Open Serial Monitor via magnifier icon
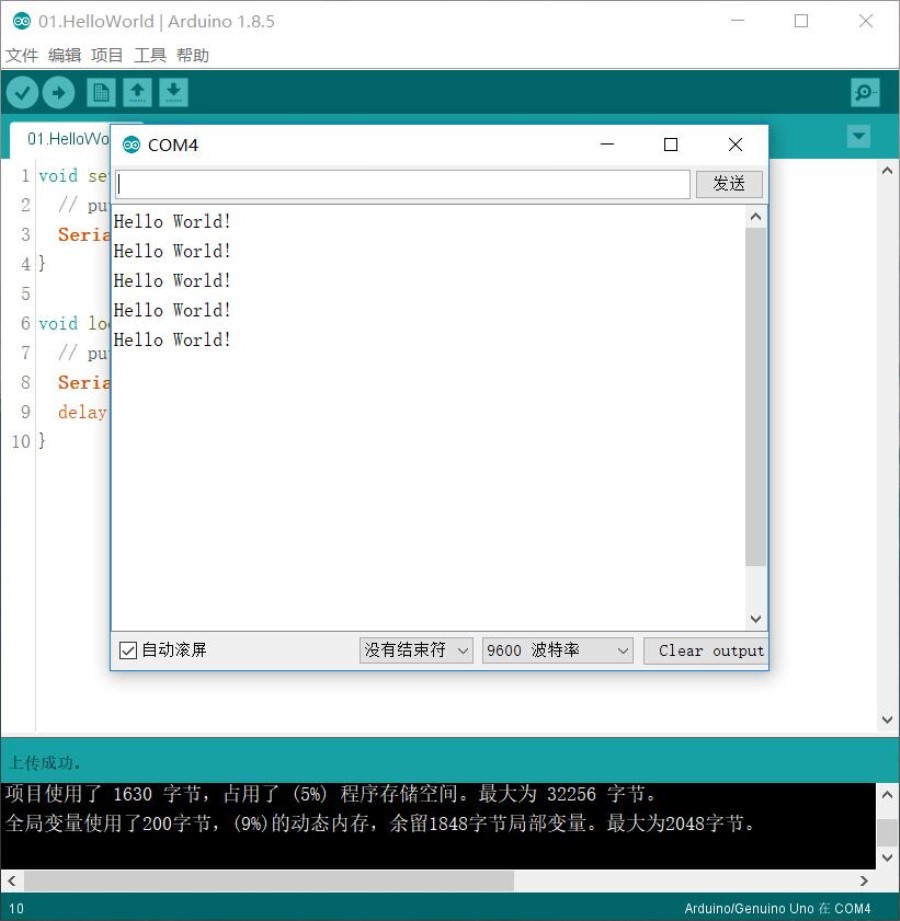 coord(865,93)
